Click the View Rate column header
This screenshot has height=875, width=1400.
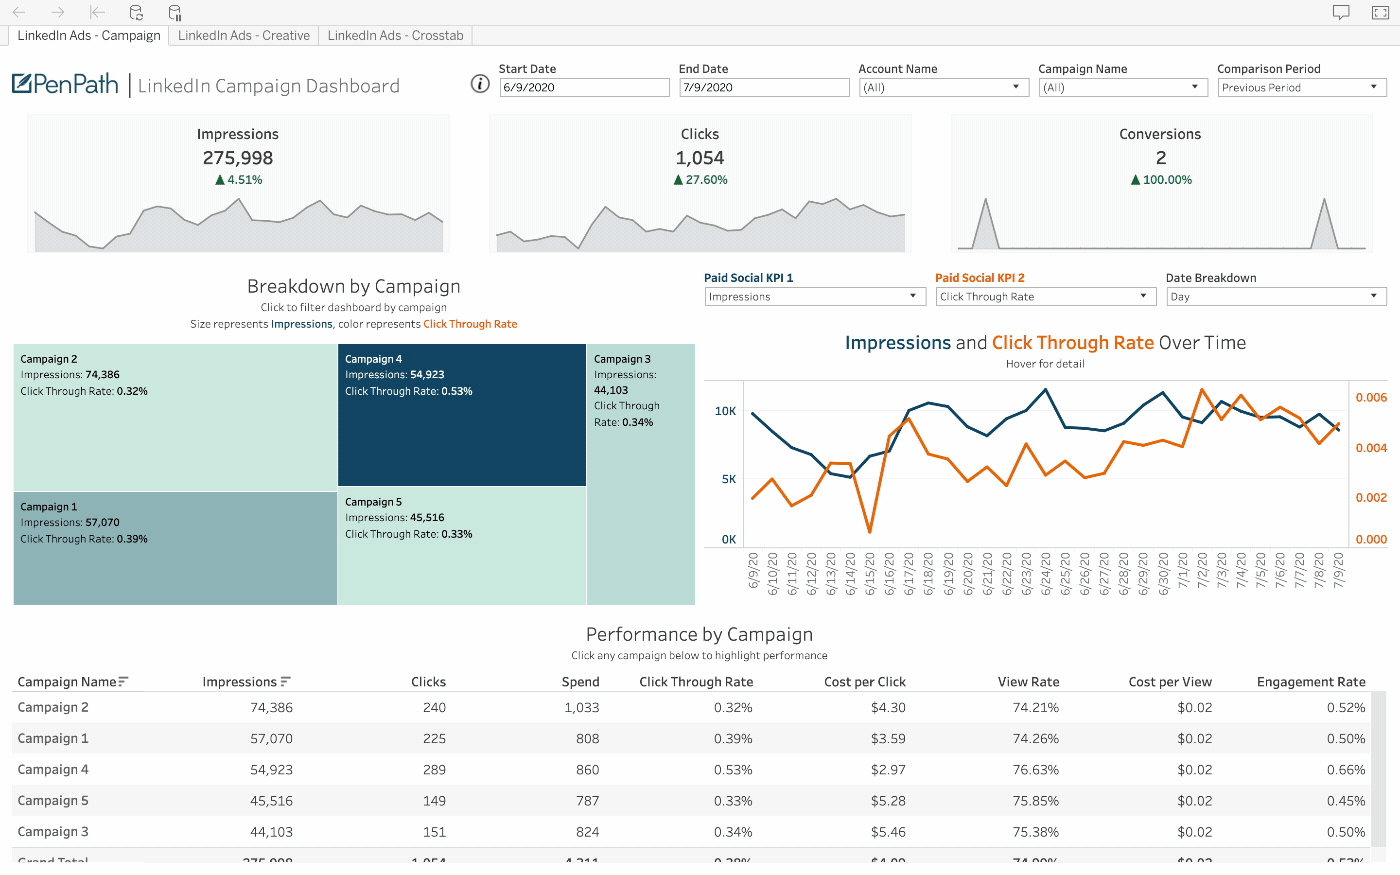[x=1028, y=682]
